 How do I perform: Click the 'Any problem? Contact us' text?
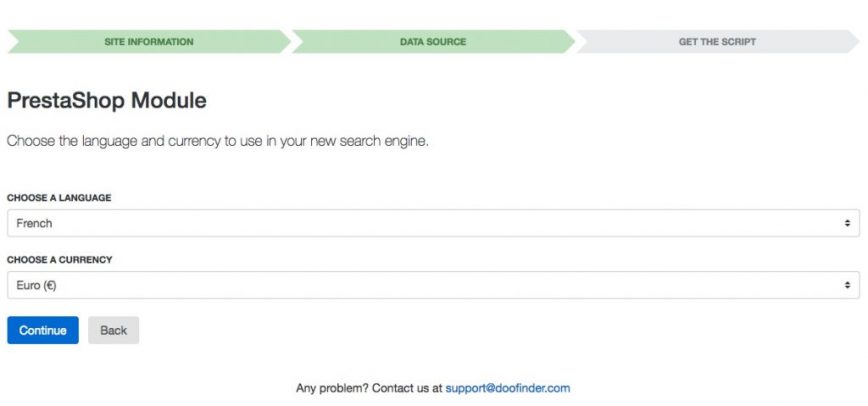[x=368, y=388]
